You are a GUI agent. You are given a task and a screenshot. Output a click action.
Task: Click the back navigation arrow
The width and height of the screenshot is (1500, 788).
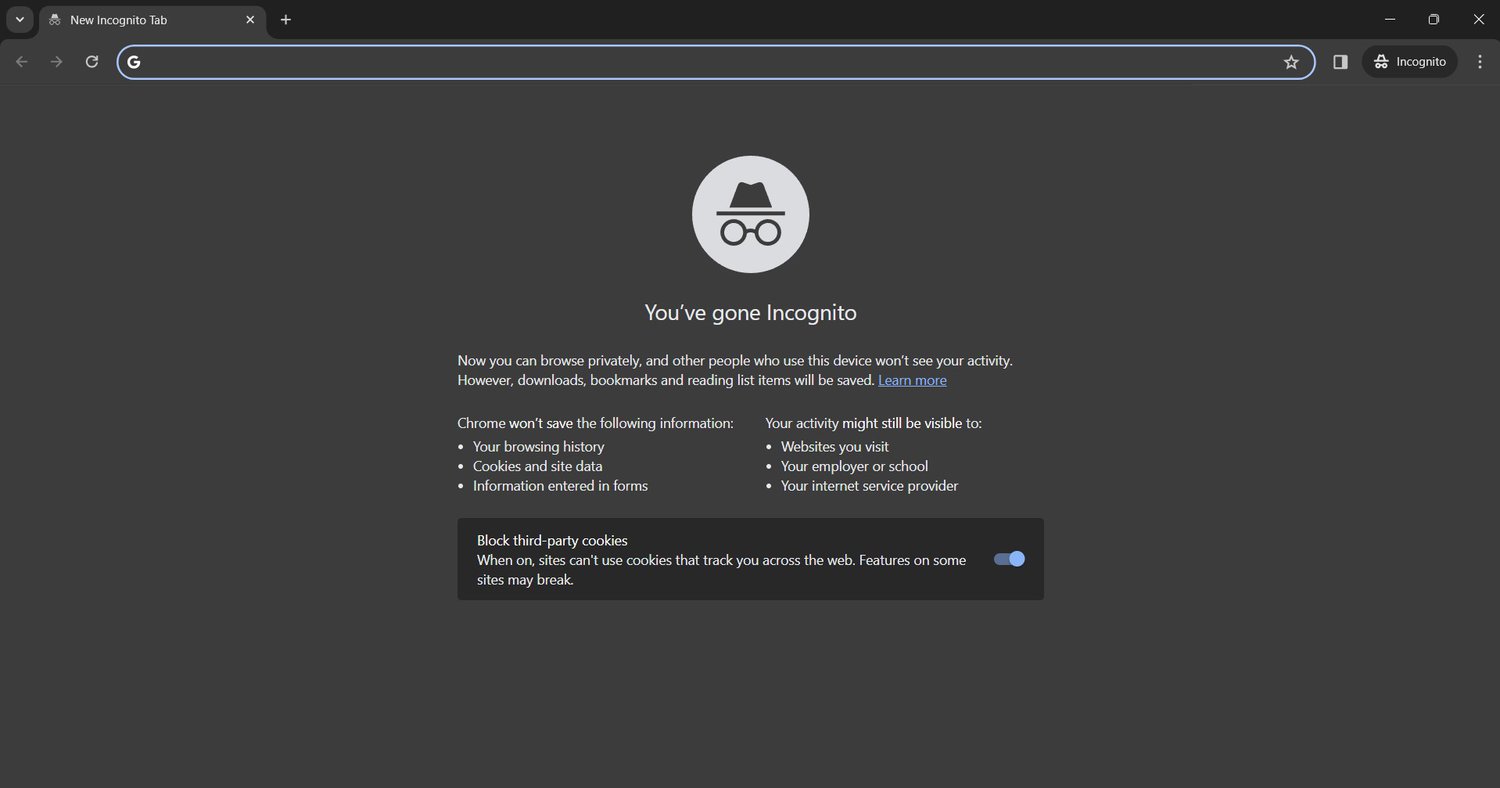click(x=22, y=61)
